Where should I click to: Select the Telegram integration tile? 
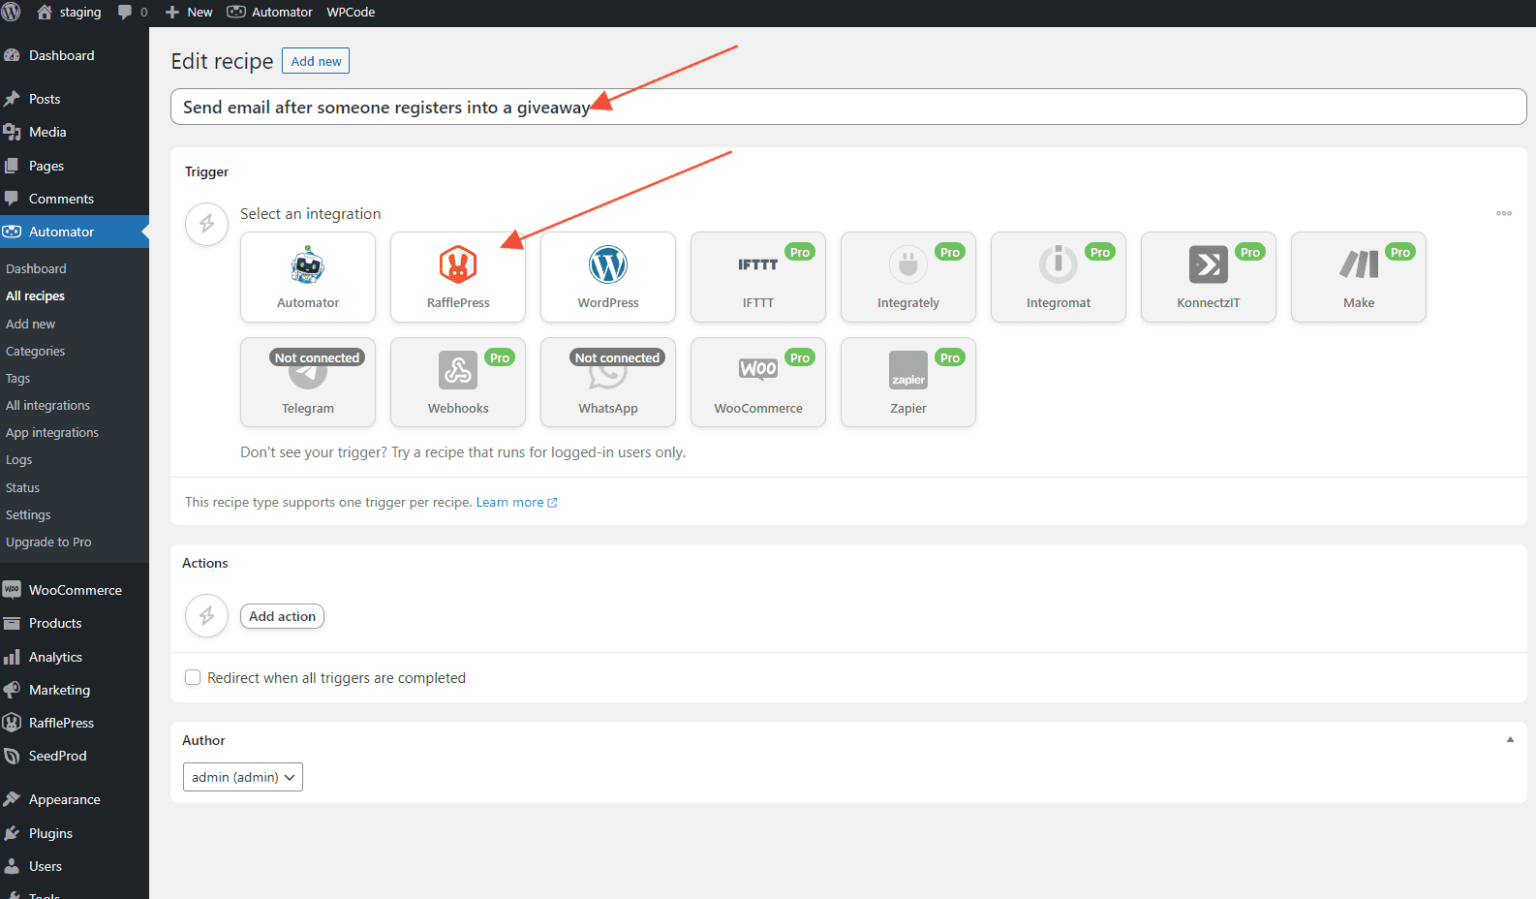tap(307, 382)
